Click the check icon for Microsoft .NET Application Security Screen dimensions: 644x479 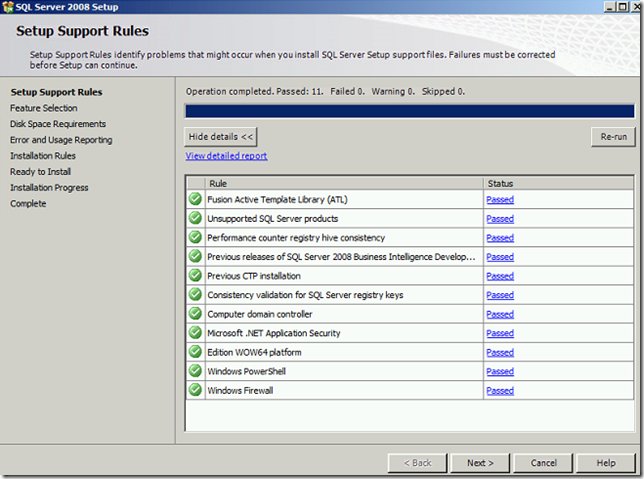tap(196, 333)
